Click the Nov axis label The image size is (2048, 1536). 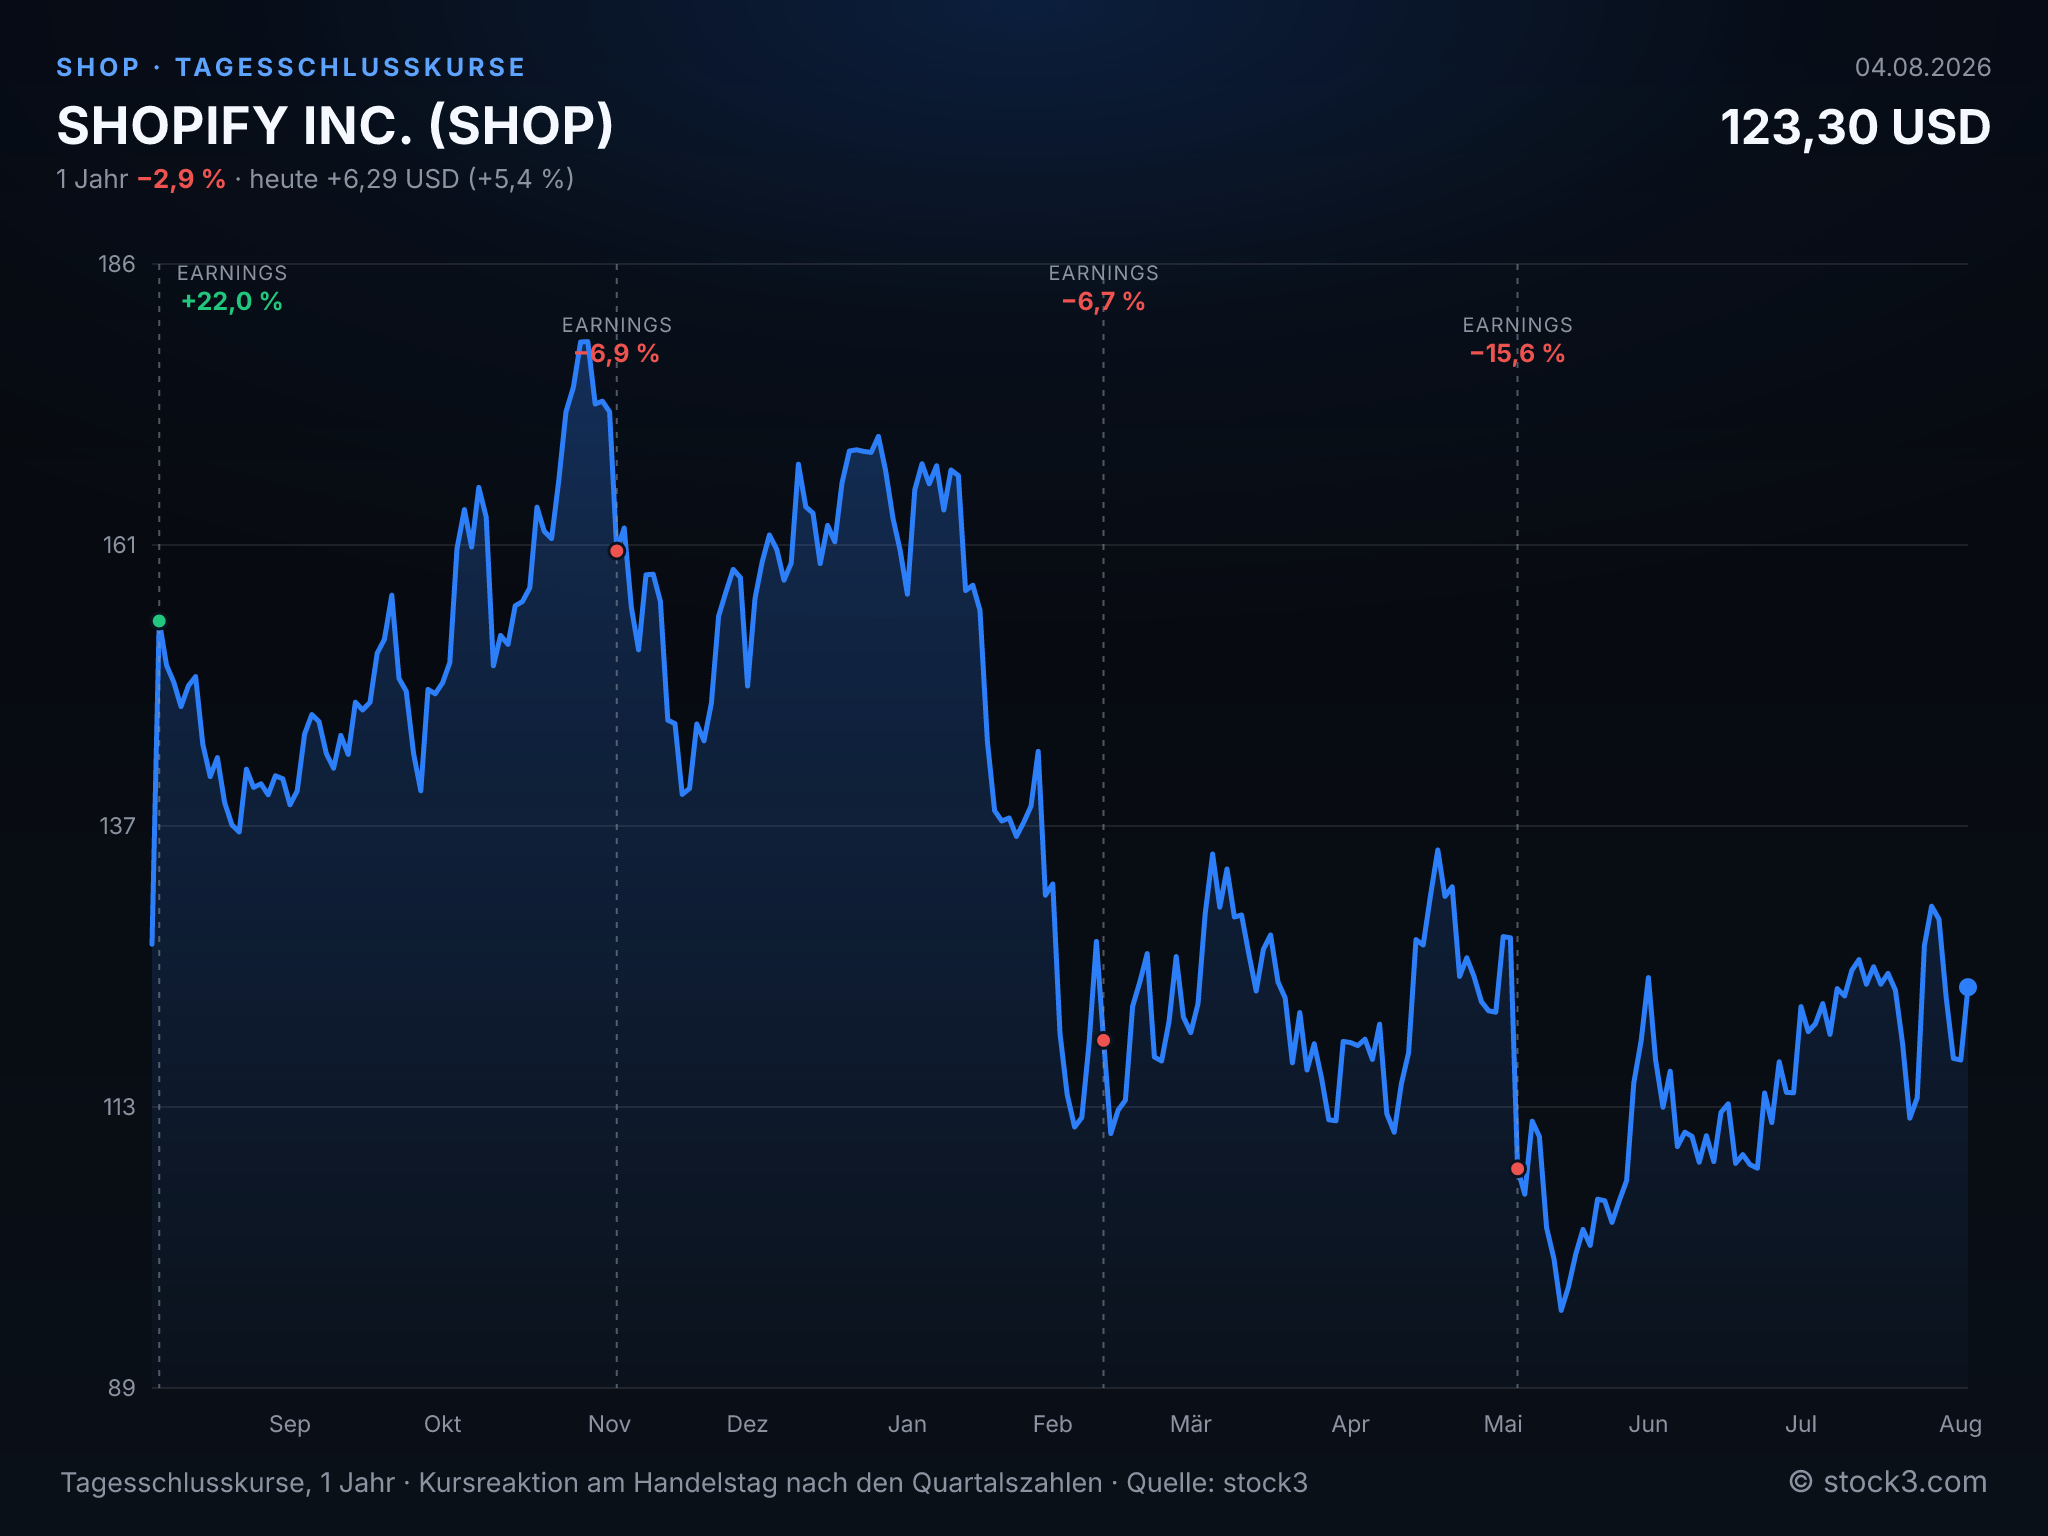tap(609, 1424)
